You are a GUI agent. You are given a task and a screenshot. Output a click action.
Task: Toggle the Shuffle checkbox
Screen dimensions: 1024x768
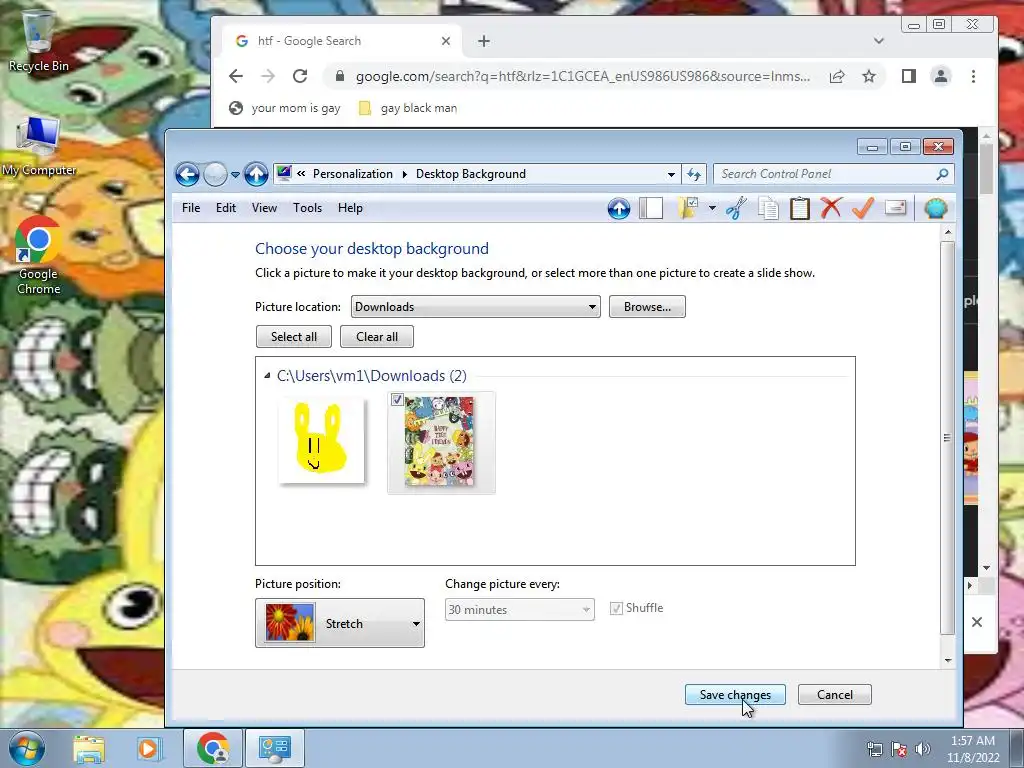click(x=616, y=609)
